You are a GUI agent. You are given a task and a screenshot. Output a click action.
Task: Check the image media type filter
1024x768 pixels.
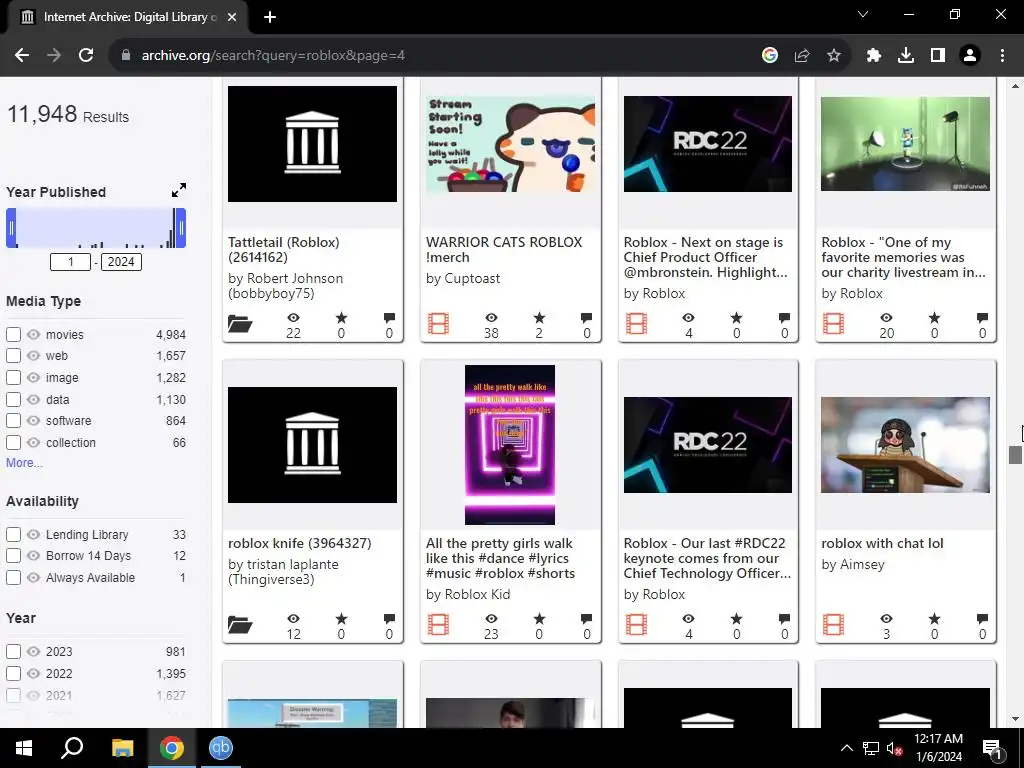point(13,377)
